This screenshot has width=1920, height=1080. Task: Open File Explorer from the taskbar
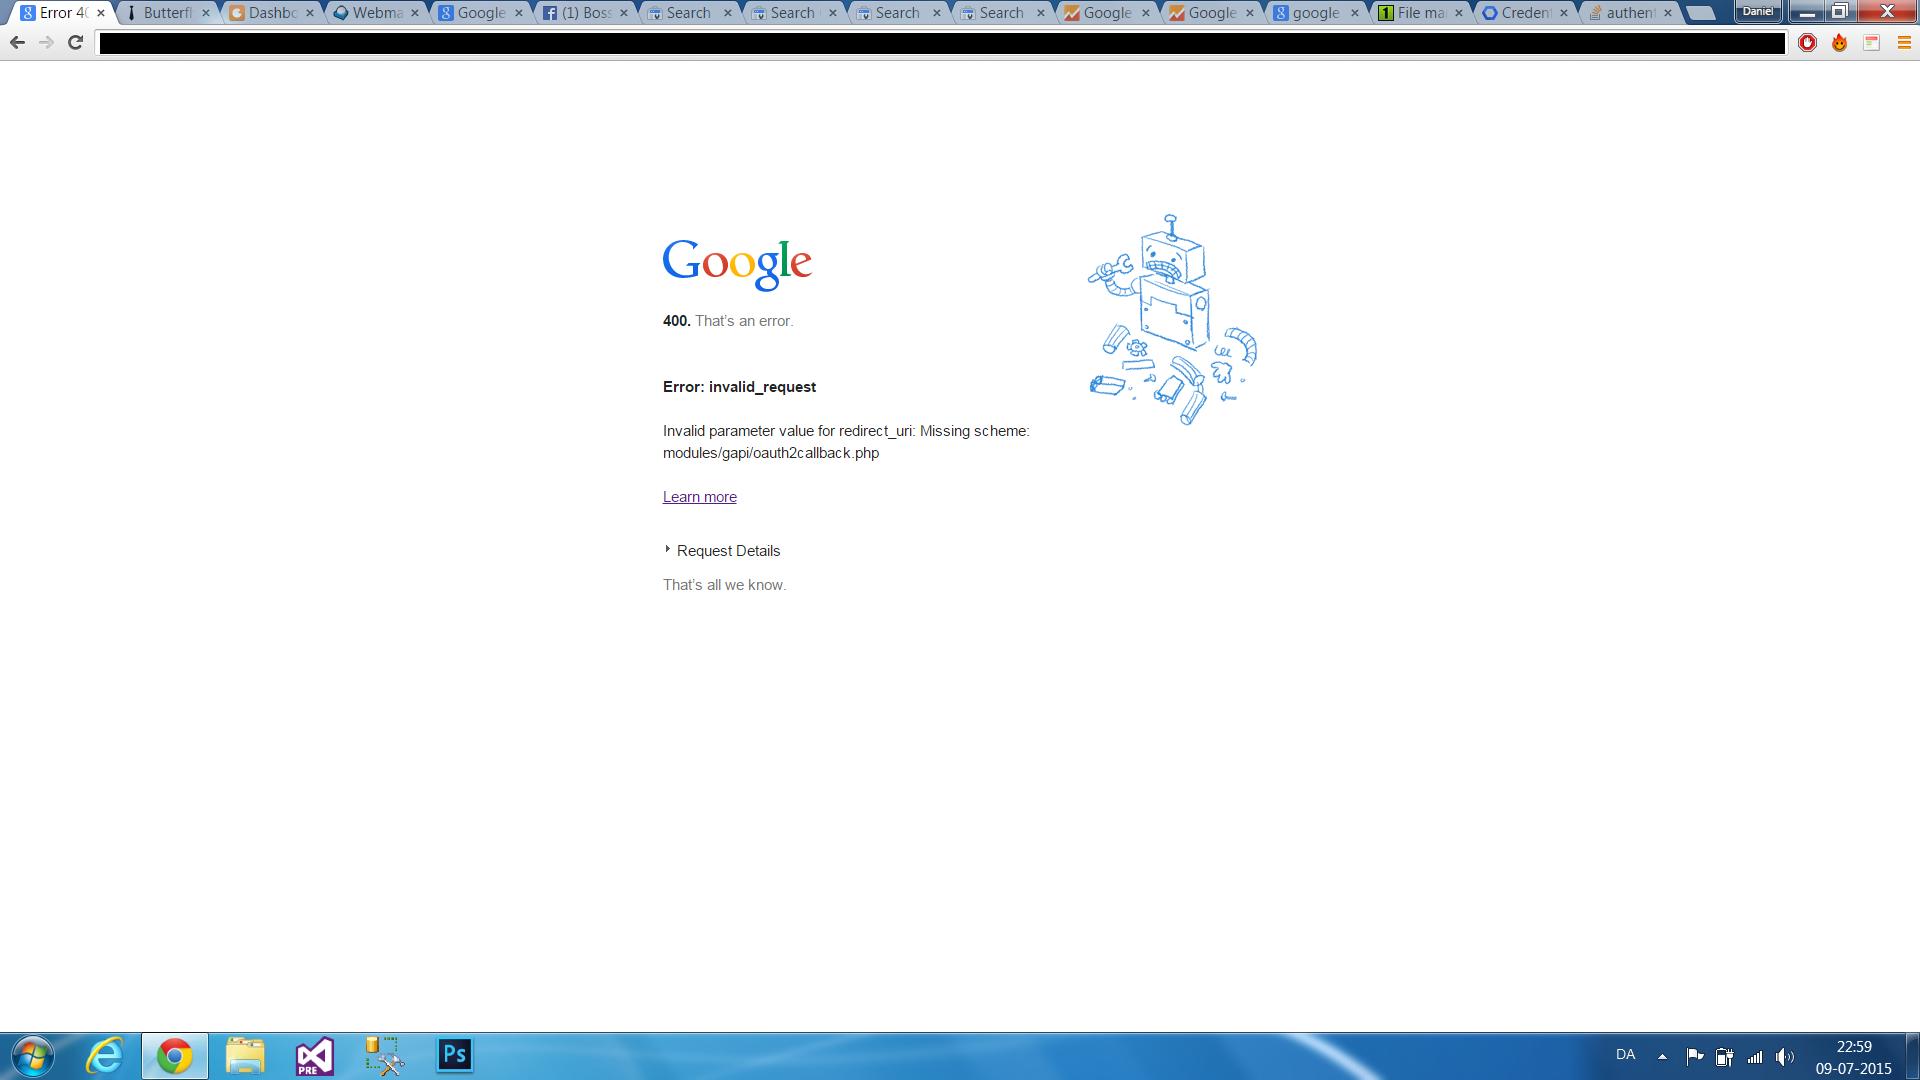tap(245, 1056)
